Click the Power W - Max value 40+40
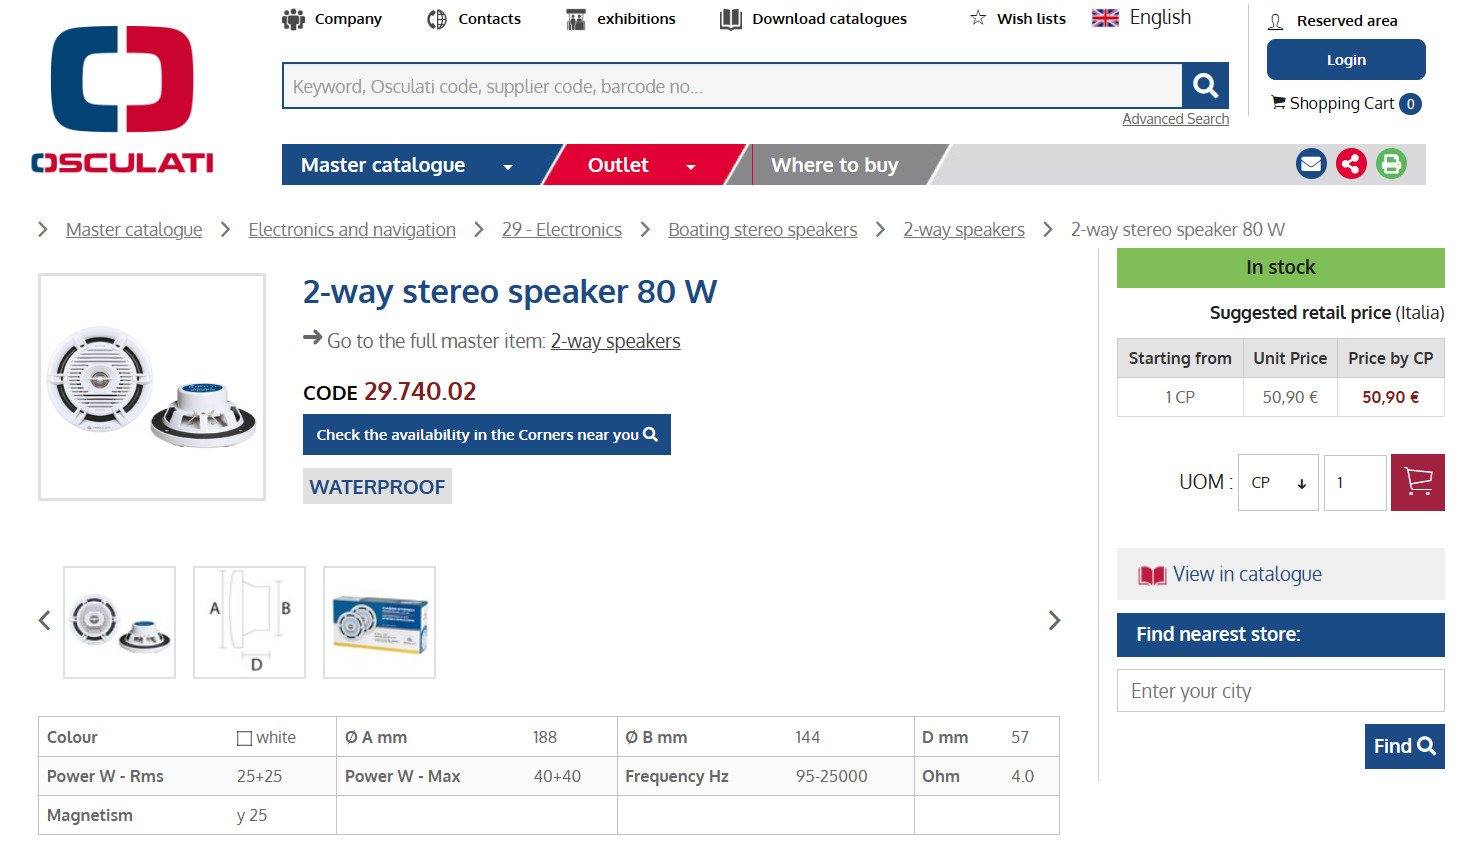 [x=557, y=776]
